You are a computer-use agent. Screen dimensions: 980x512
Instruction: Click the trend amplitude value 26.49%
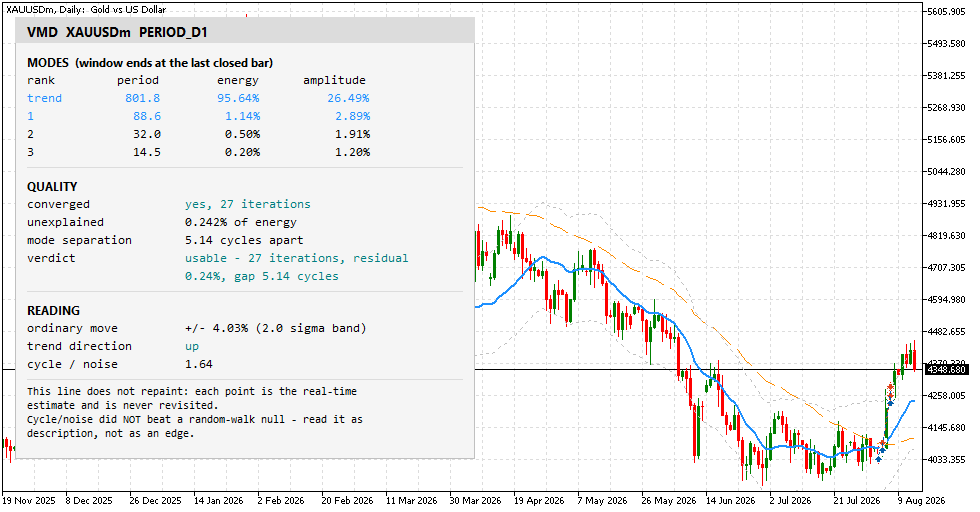point(349,98)
